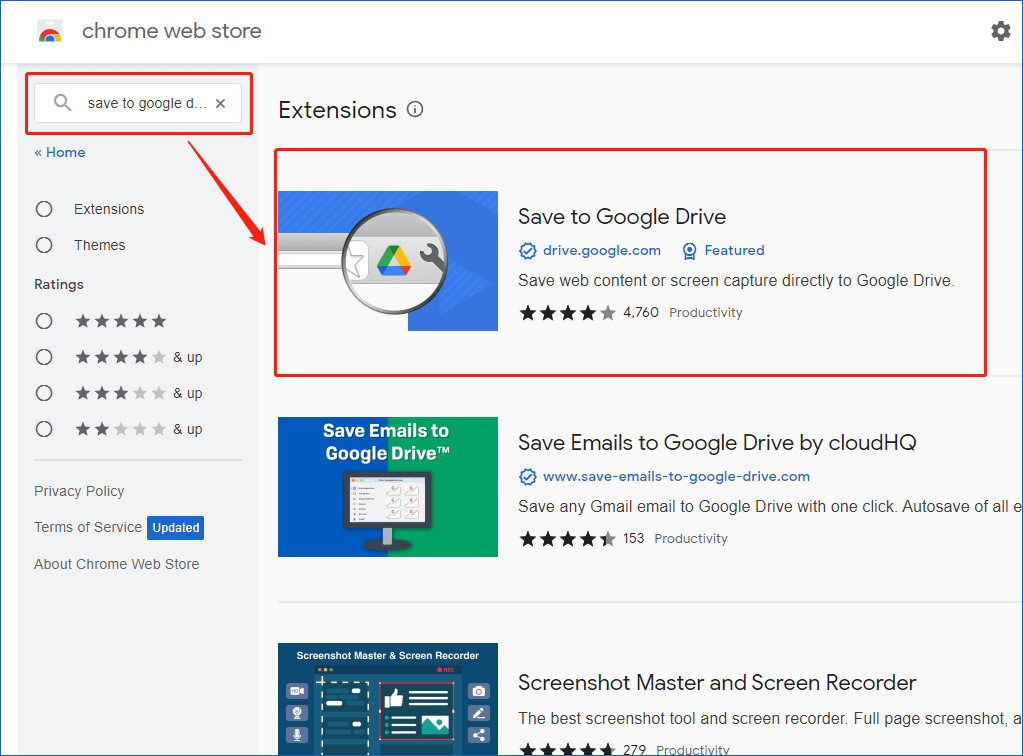Click the Chrome Web Store rainbow logo
Viewport: 1023px width, 756px height.
coord(50,32)
